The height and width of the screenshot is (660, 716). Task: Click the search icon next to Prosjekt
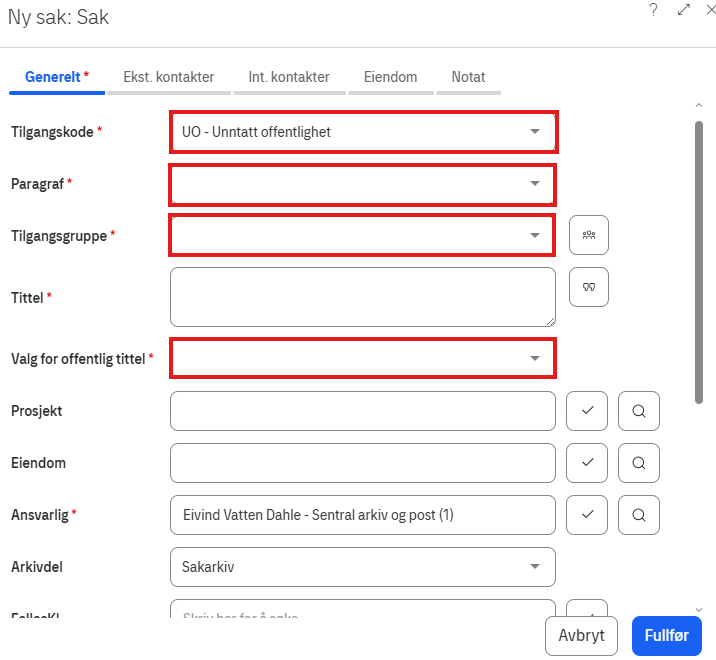[639, 410]
